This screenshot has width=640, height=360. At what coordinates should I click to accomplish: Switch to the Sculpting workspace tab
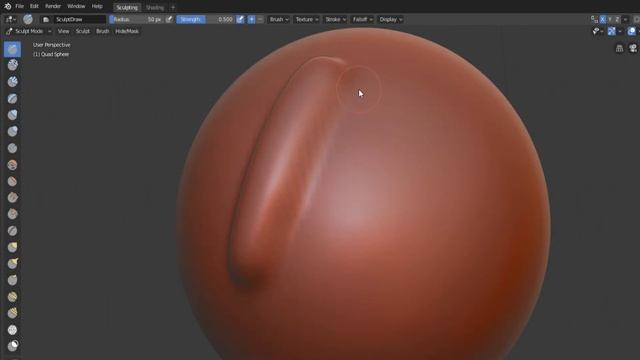(x=127, y=7)
